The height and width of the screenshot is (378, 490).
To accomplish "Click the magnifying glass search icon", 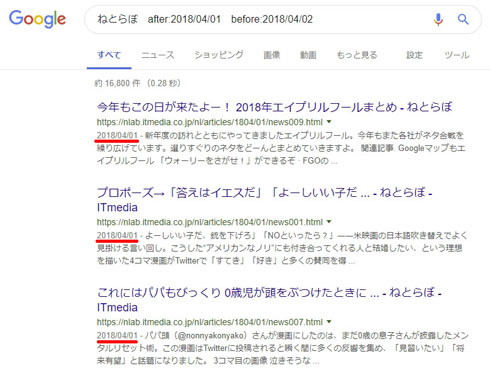I will pyautogui.click(x=463, y=19).
